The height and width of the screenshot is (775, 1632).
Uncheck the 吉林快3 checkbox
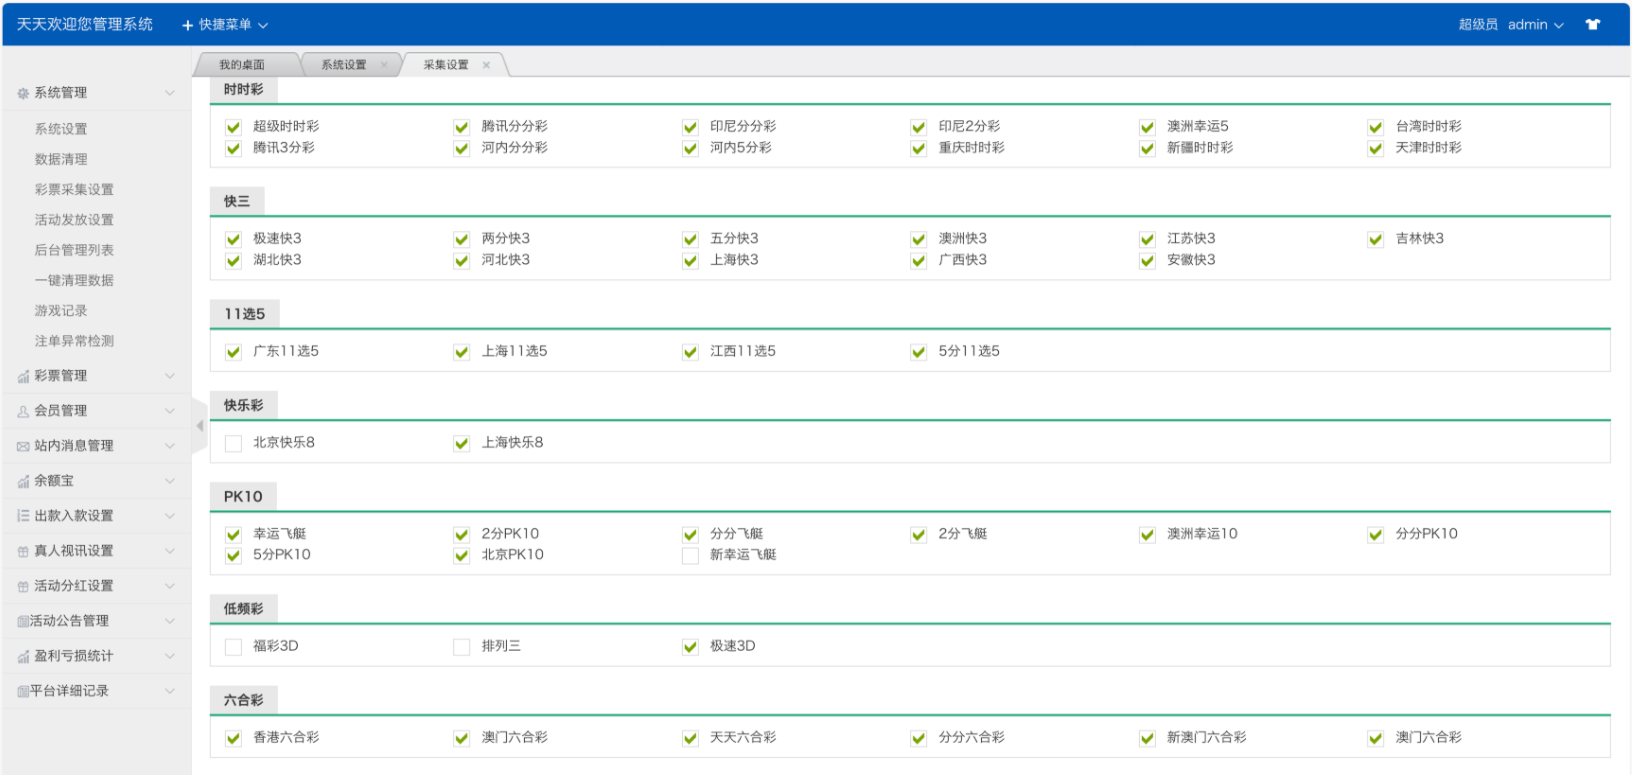coord(1375,239)
